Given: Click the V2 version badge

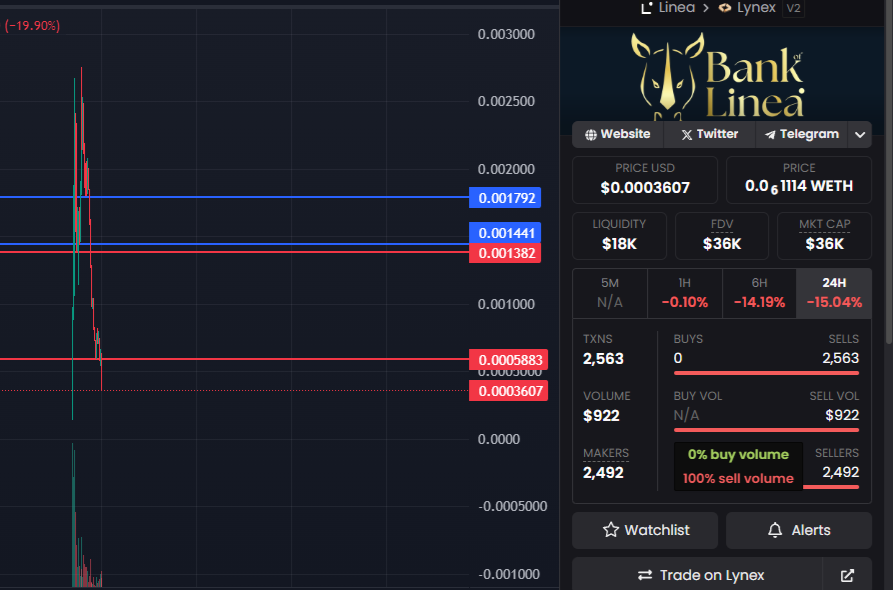Looking at the screenshot, I should pyautogui.click(x=793, y=9).
